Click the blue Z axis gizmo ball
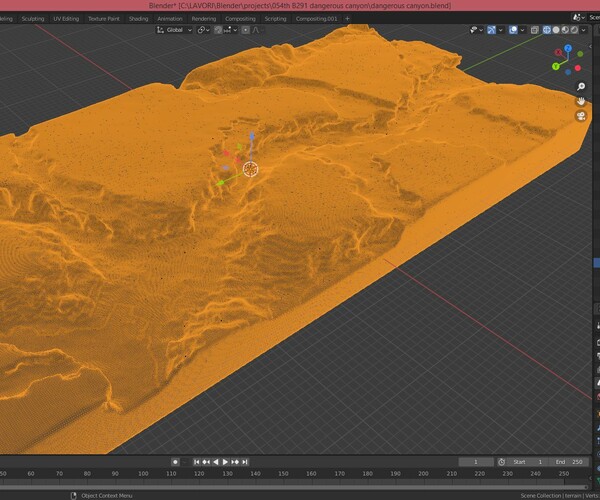 [568, 48]
